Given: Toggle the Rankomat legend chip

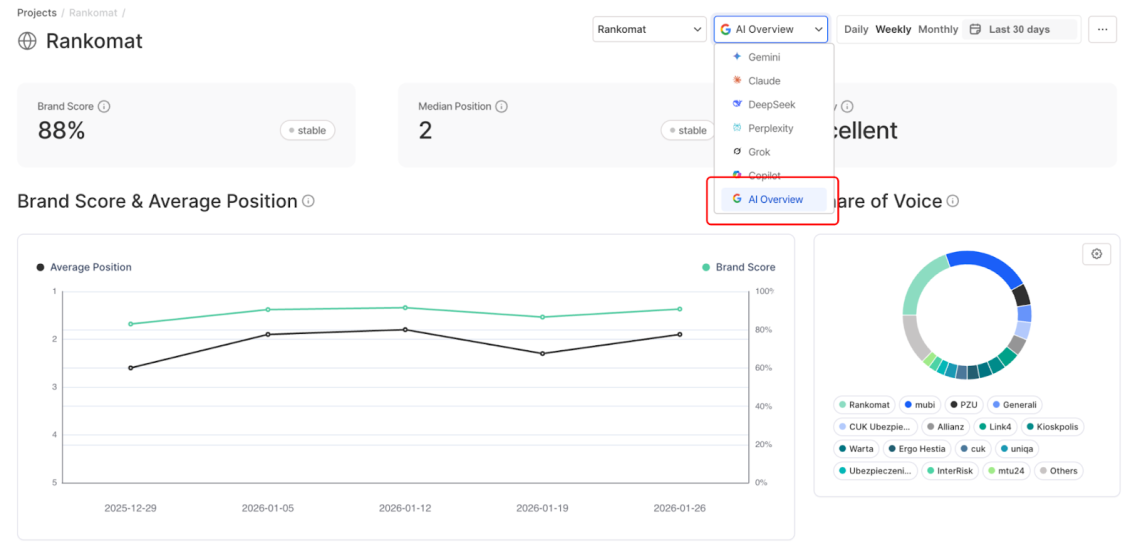Looking at the screenshot, I should coord(865,405).
